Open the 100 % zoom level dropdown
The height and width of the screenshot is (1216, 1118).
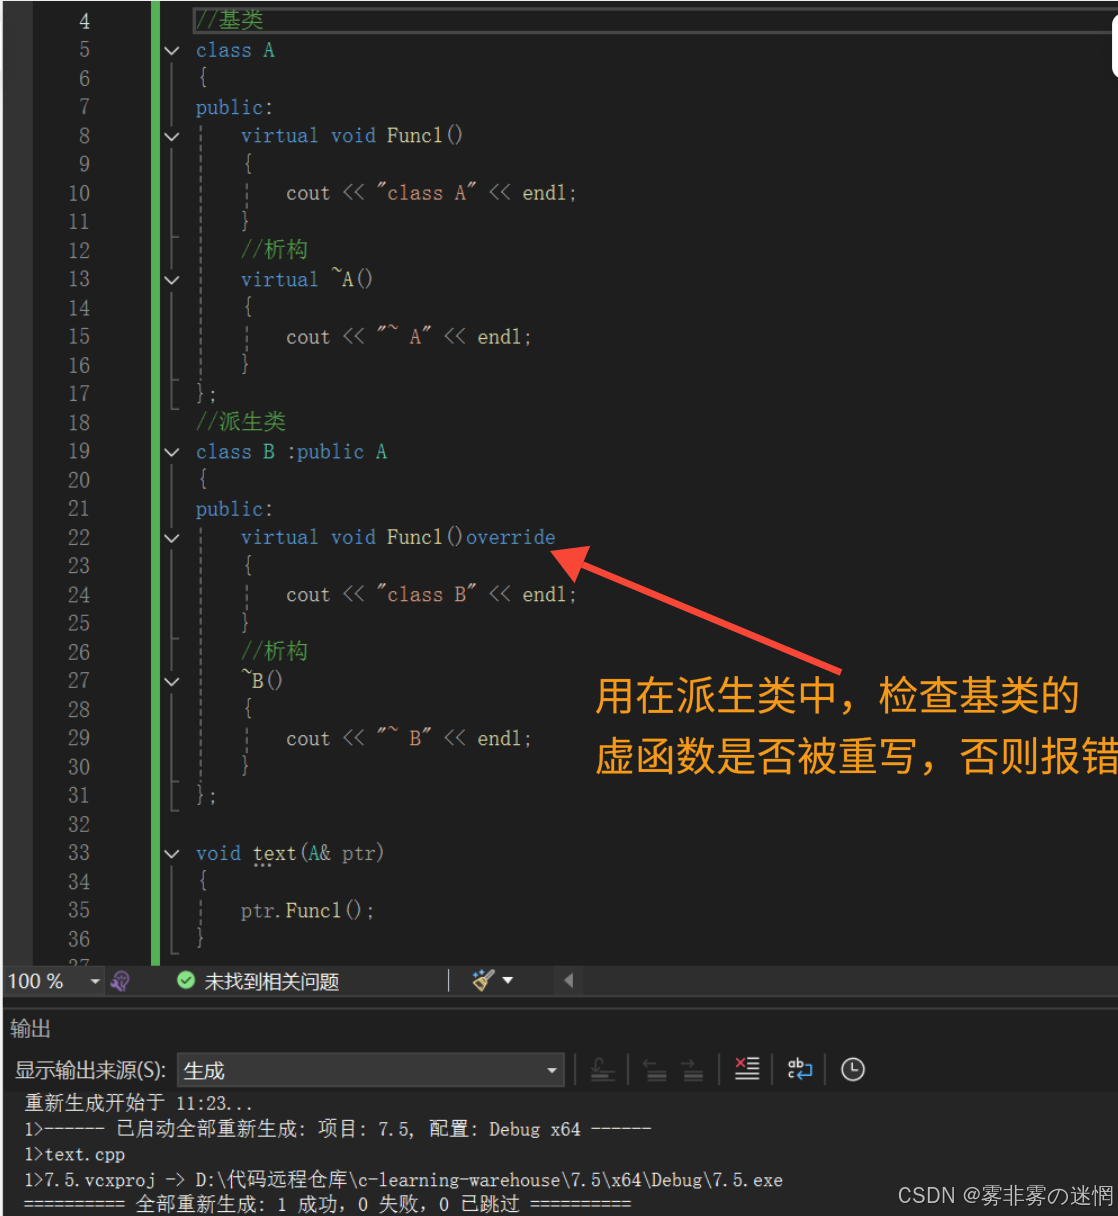pyautogui.click(x=95, y=981)
